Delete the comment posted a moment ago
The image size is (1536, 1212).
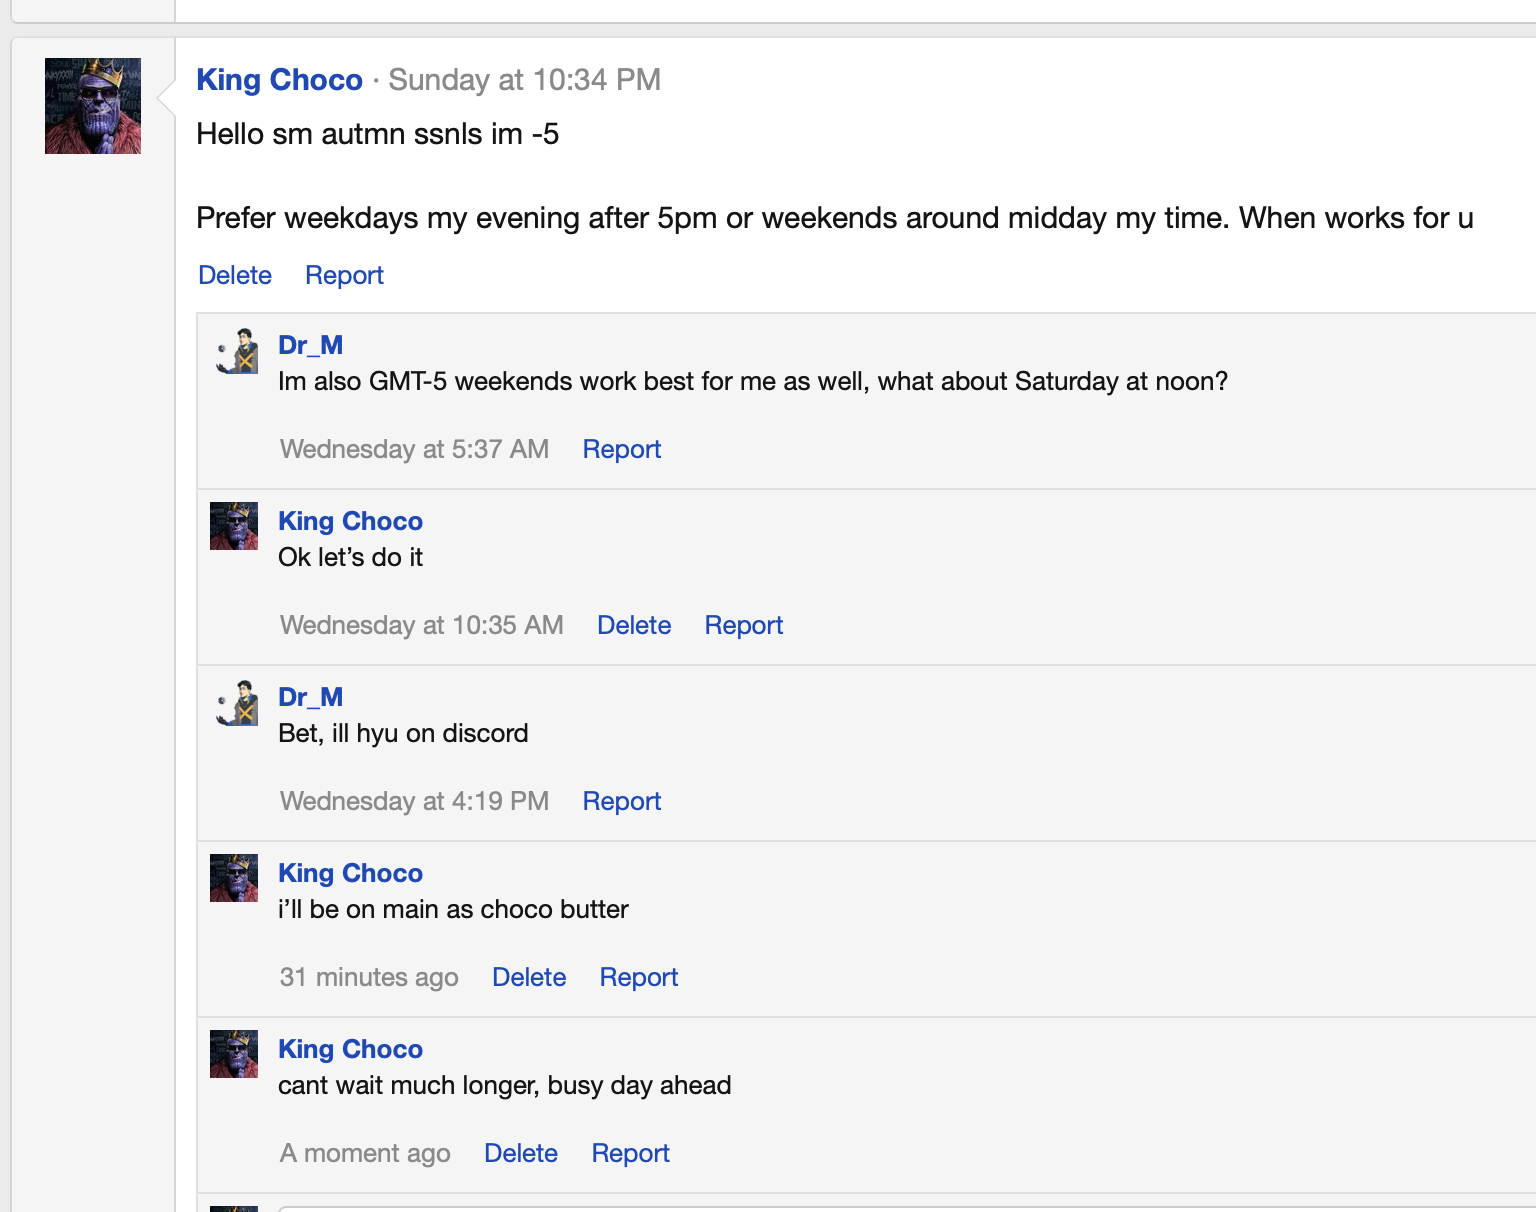[x=521, y=1153]
